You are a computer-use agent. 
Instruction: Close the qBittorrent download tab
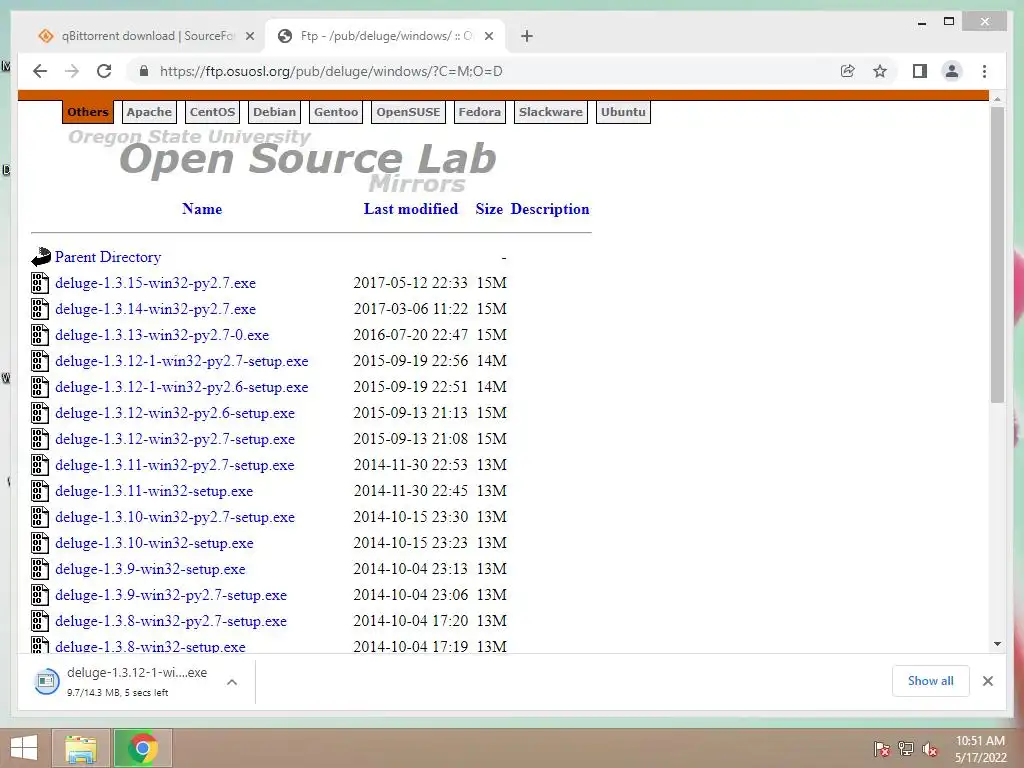pyautogui.click(x=249, y=36)
